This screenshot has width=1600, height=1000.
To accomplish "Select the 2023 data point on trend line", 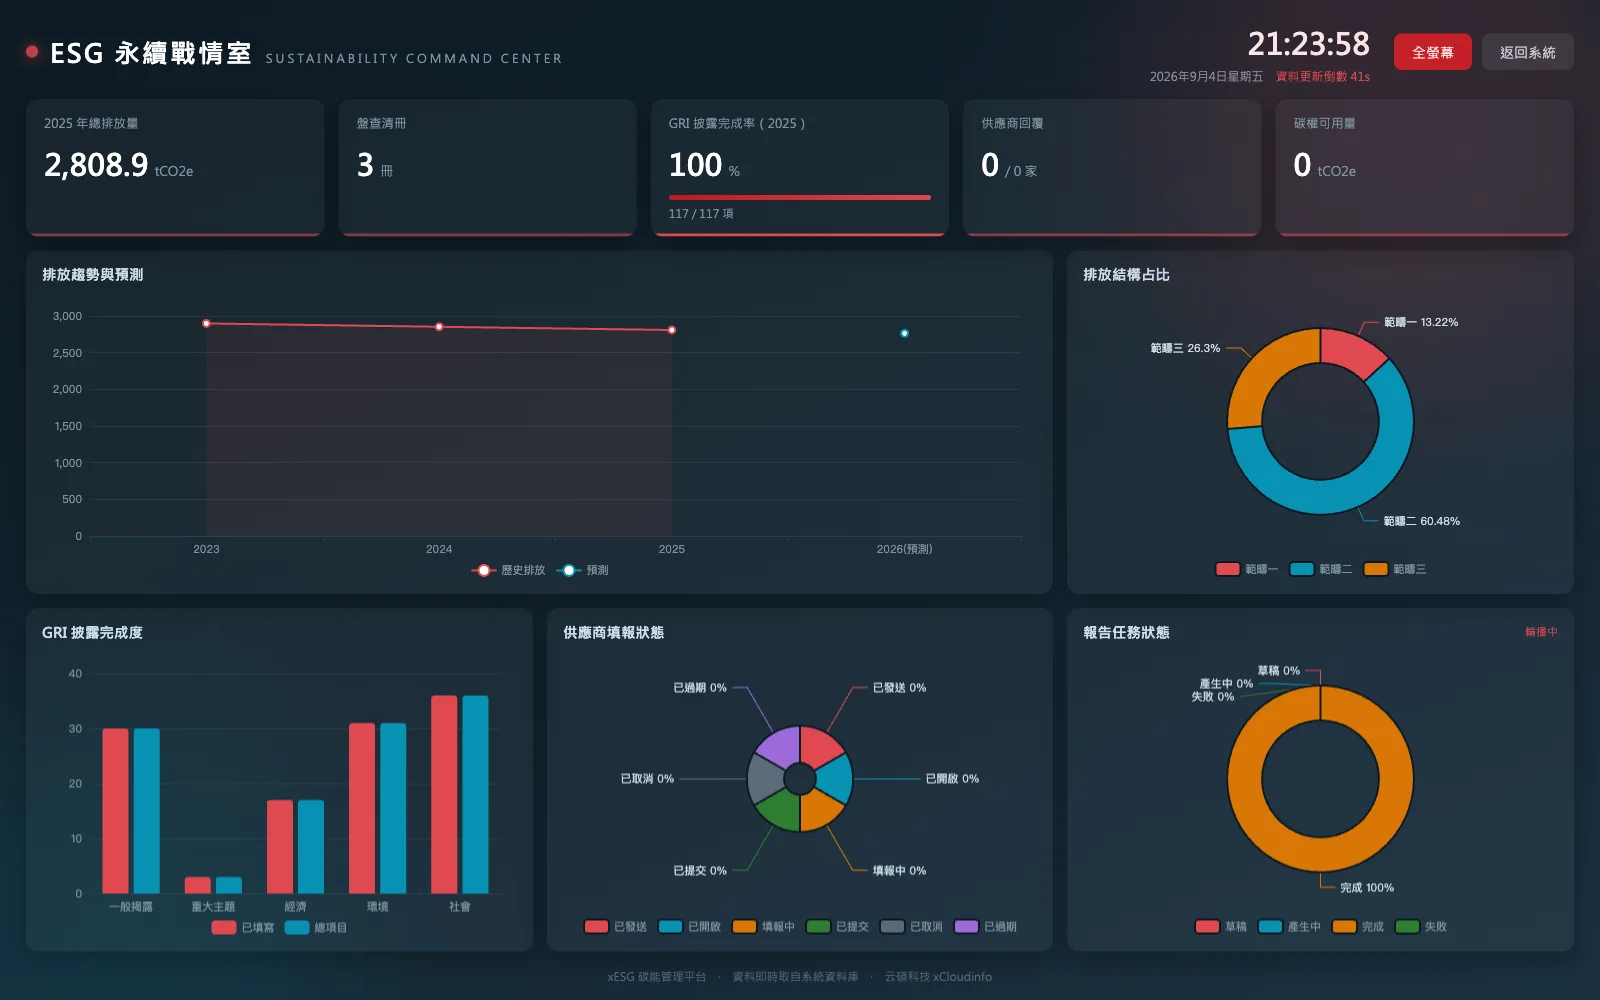I will tap(206, 323).
